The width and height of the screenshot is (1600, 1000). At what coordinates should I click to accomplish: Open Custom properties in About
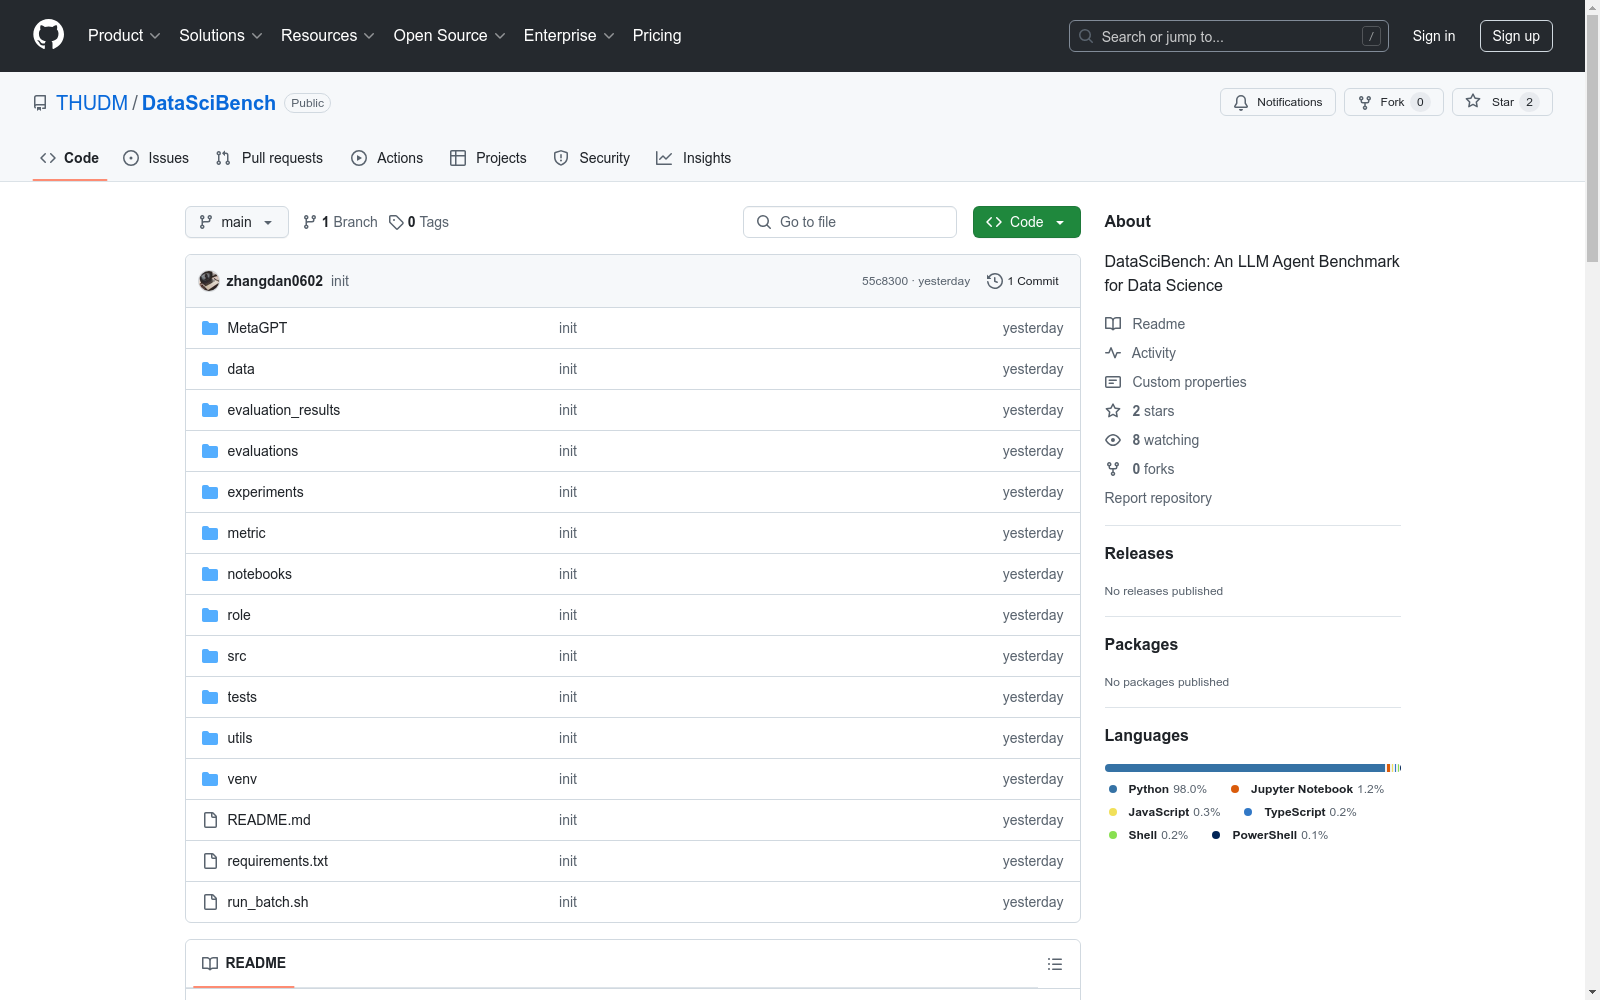point(1176,382)
